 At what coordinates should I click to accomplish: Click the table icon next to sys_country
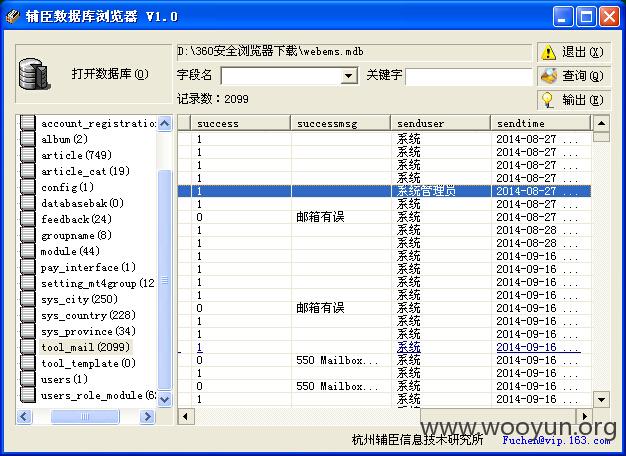pos(28,315)
